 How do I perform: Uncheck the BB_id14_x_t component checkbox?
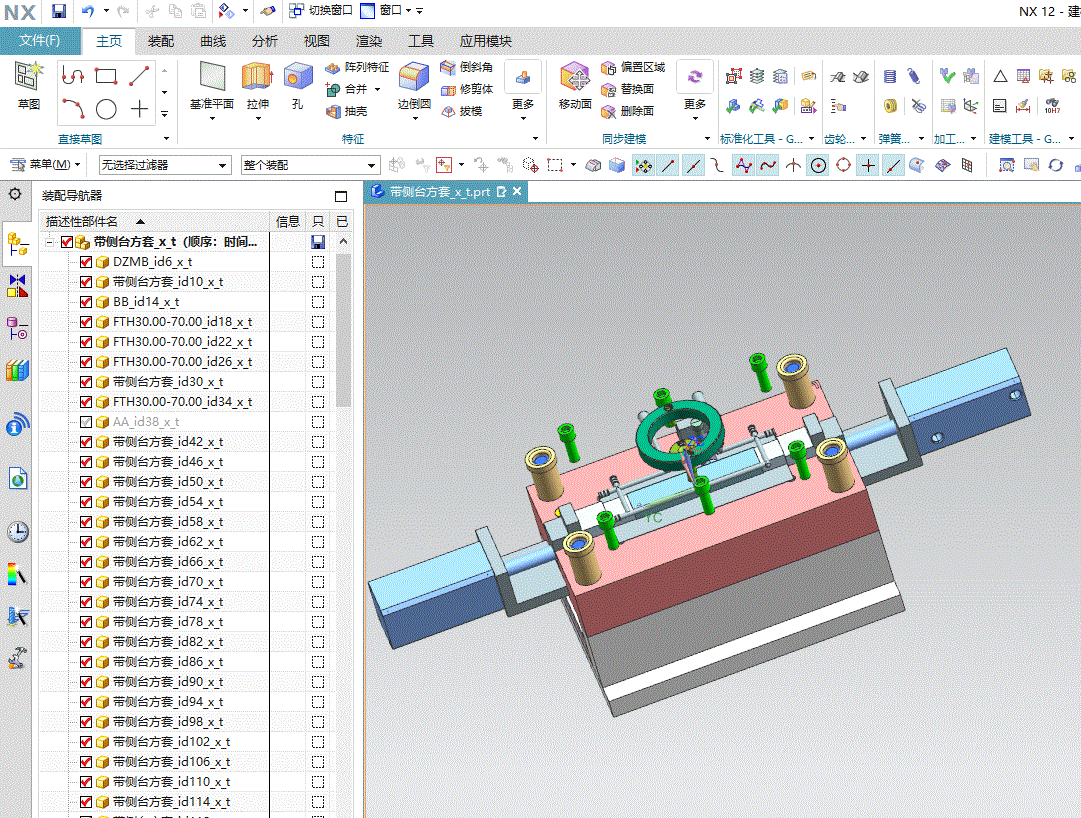86,302
